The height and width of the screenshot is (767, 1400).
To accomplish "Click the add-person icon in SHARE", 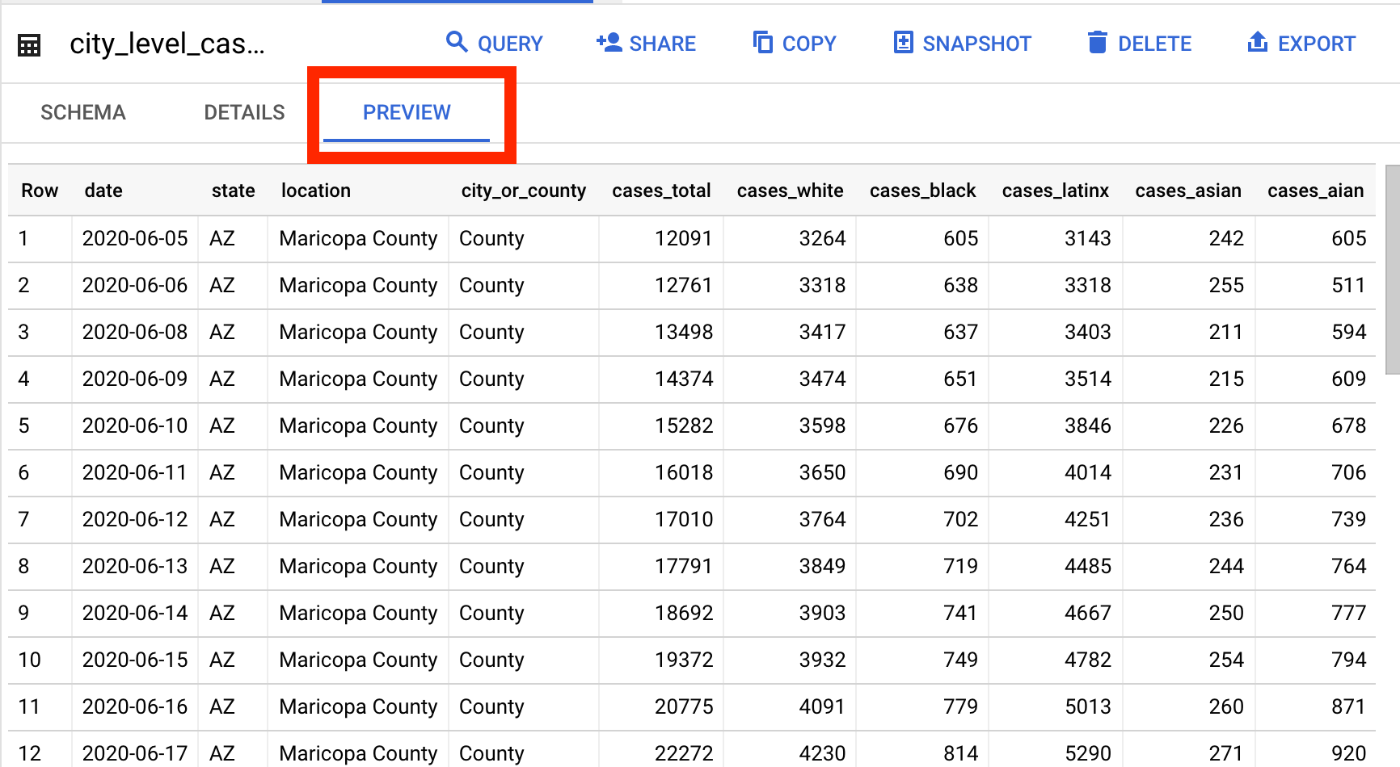I will tap(609, 42).
